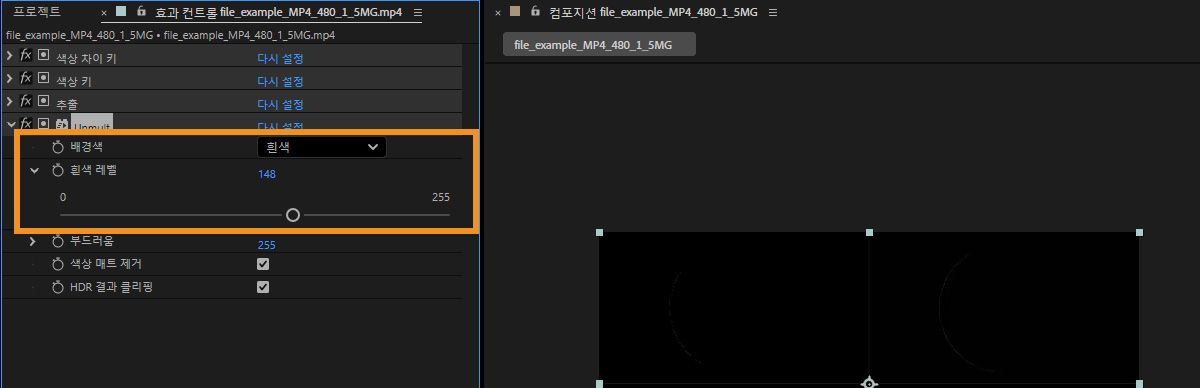This screenshot has height=388, width=1200.
Task: Click the square effect icon beside 추출
Action: click(43, 102)
